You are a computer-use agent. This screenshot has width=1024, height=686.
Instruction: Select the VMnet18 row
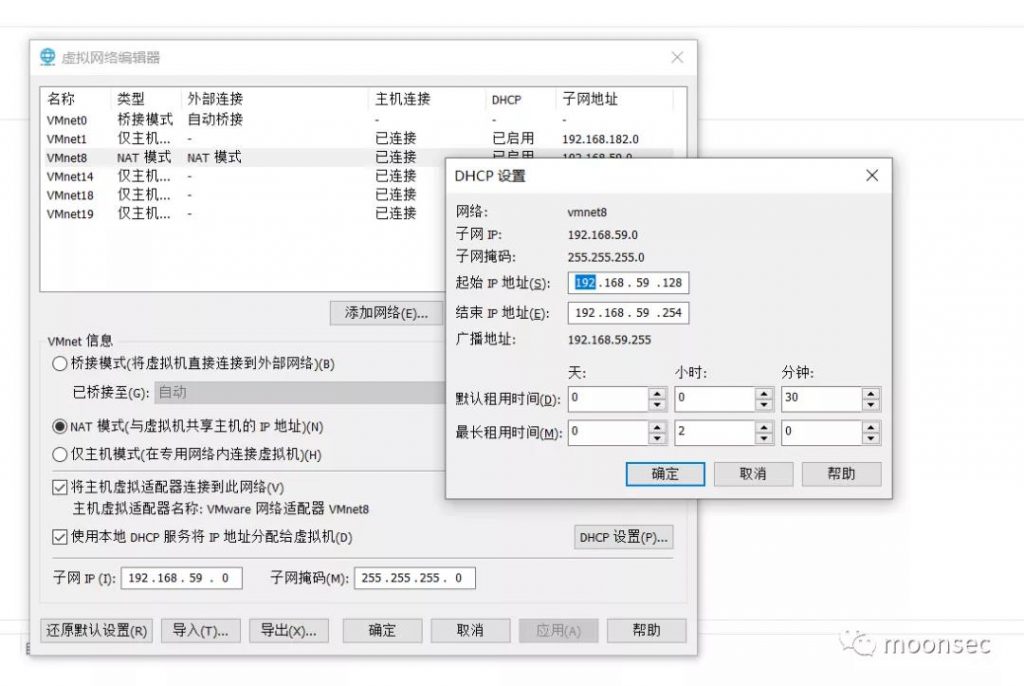point(243,195)
